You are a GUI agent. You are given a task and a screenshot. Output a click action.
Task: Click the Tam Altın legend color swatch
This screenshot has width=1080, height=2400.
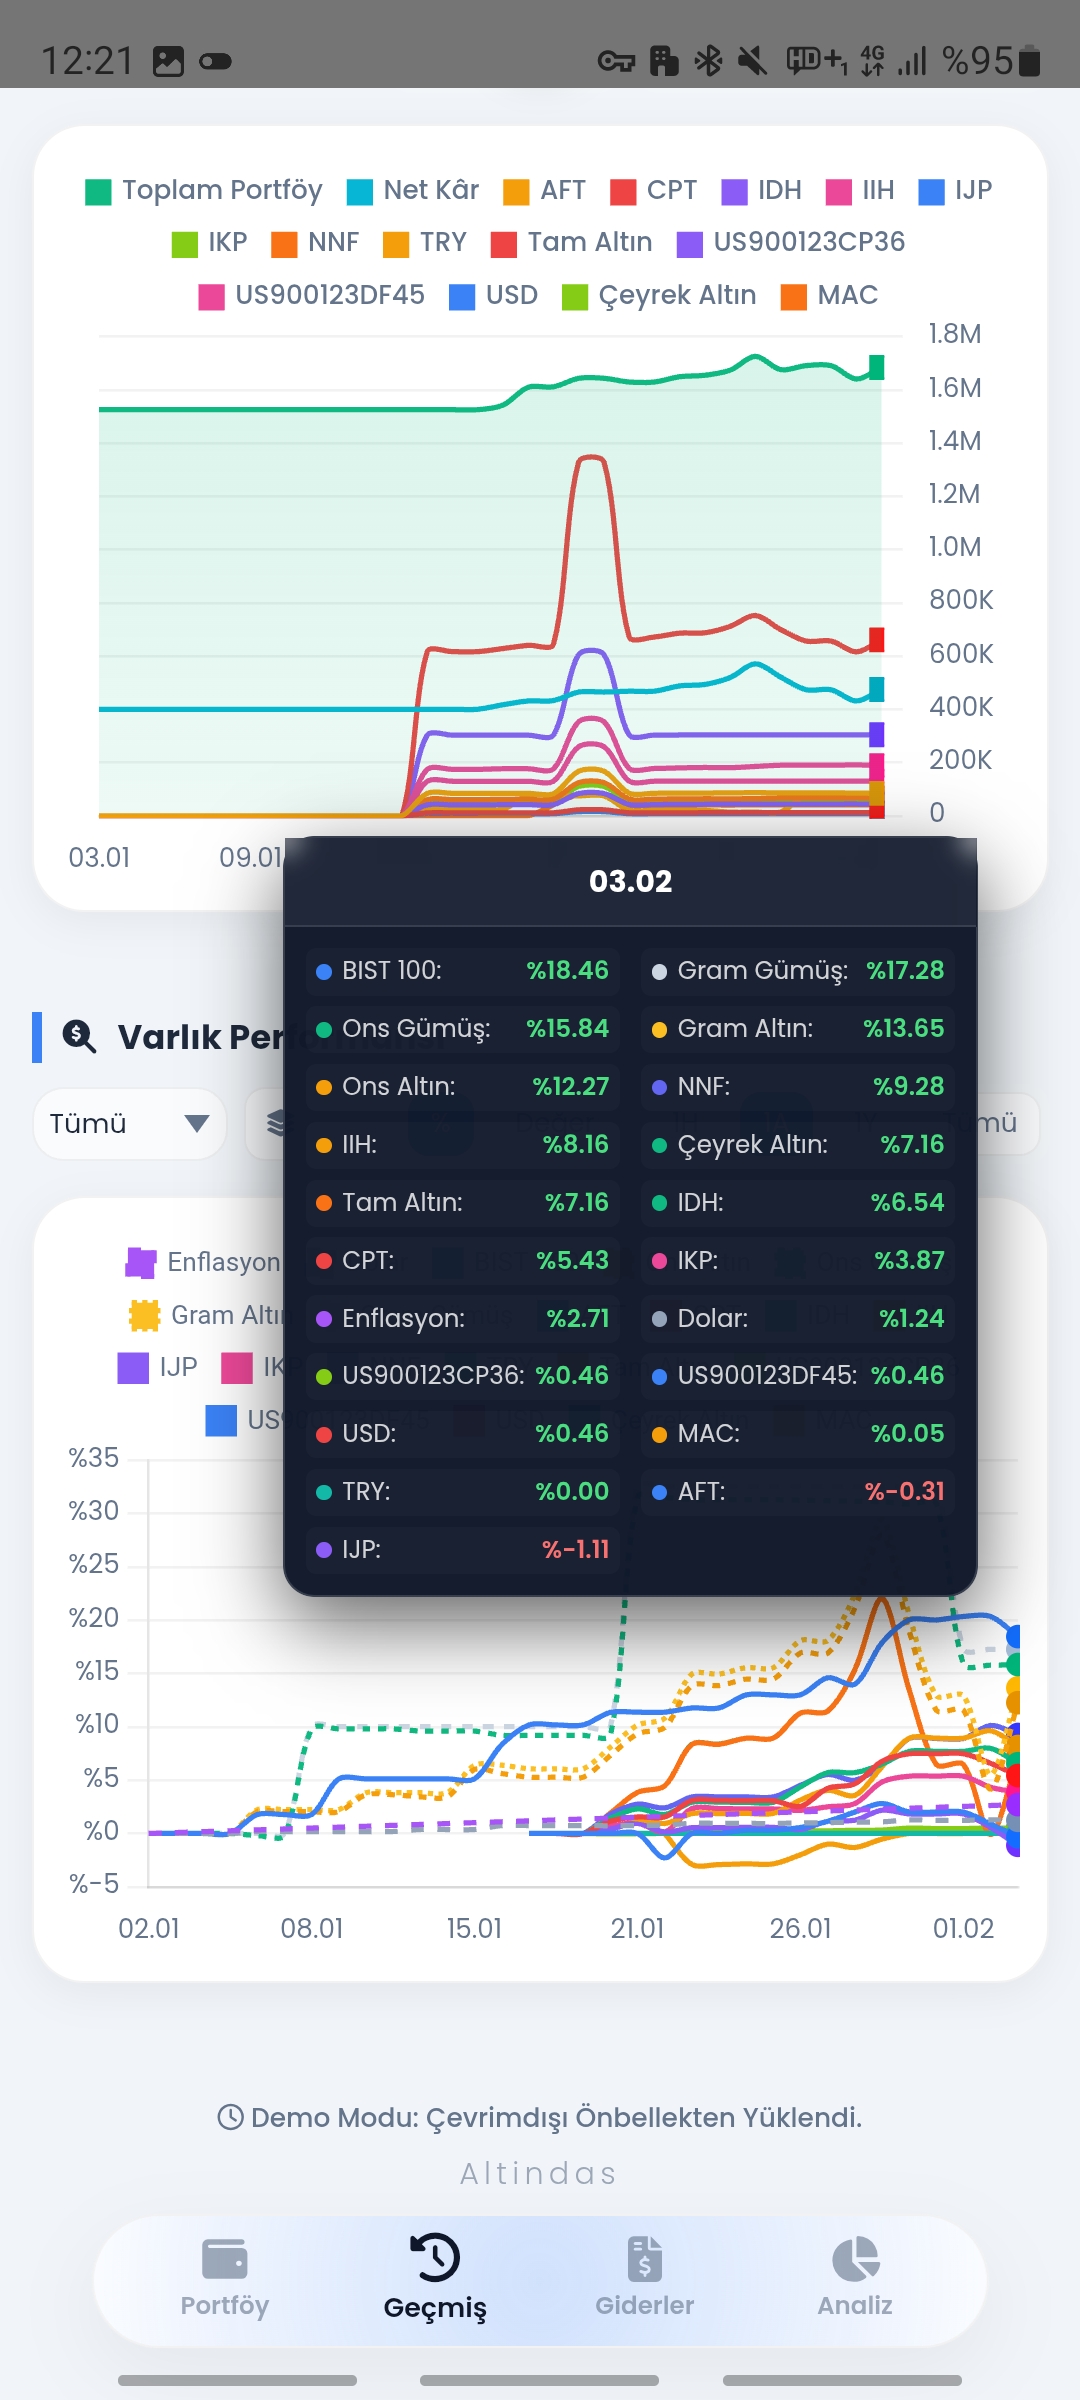[504, 244]
